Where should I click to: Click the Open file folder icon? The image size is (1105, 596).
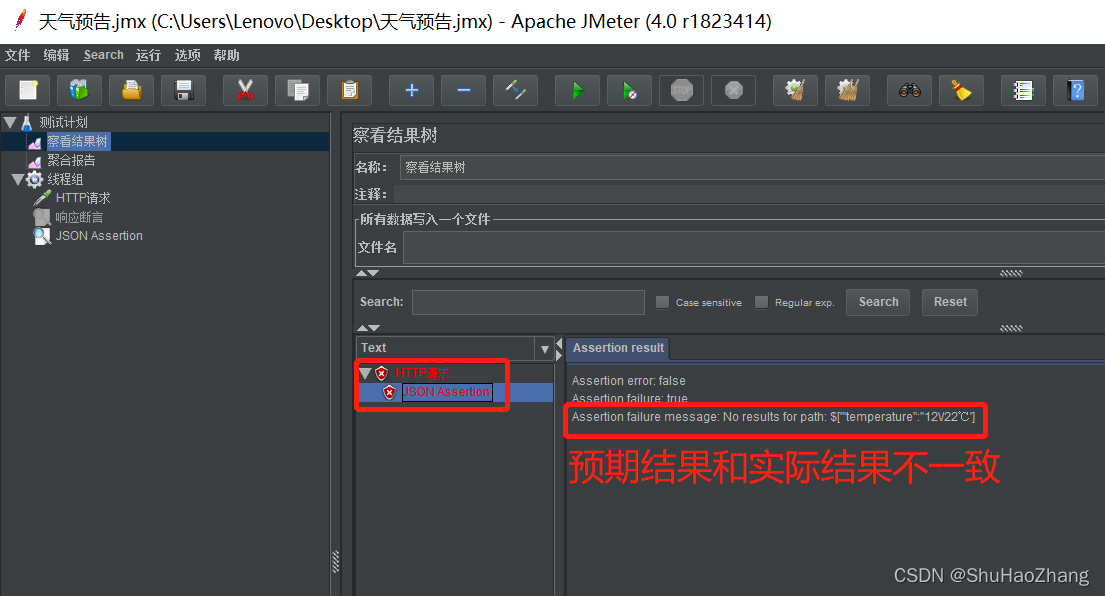point(131,90)
